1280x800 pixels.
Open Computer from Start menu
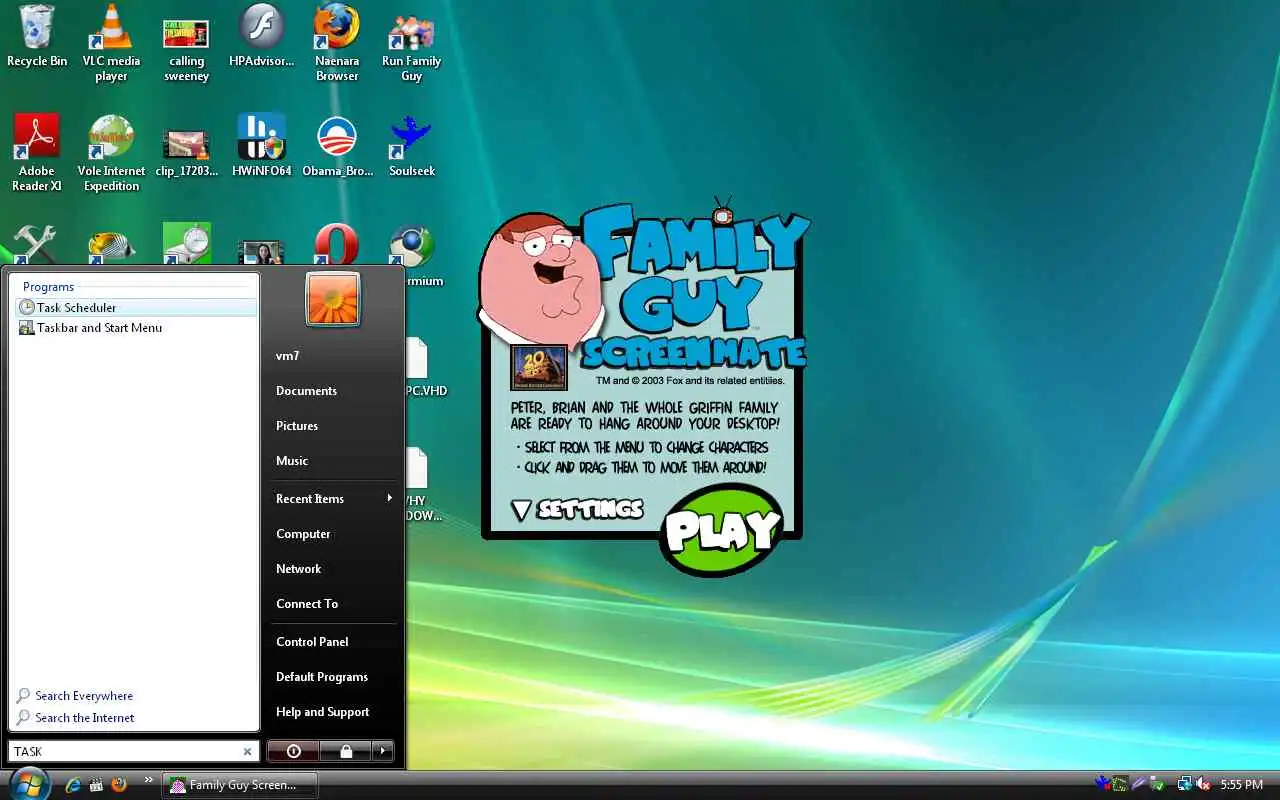pyautogui.click(x=303, y=534)
